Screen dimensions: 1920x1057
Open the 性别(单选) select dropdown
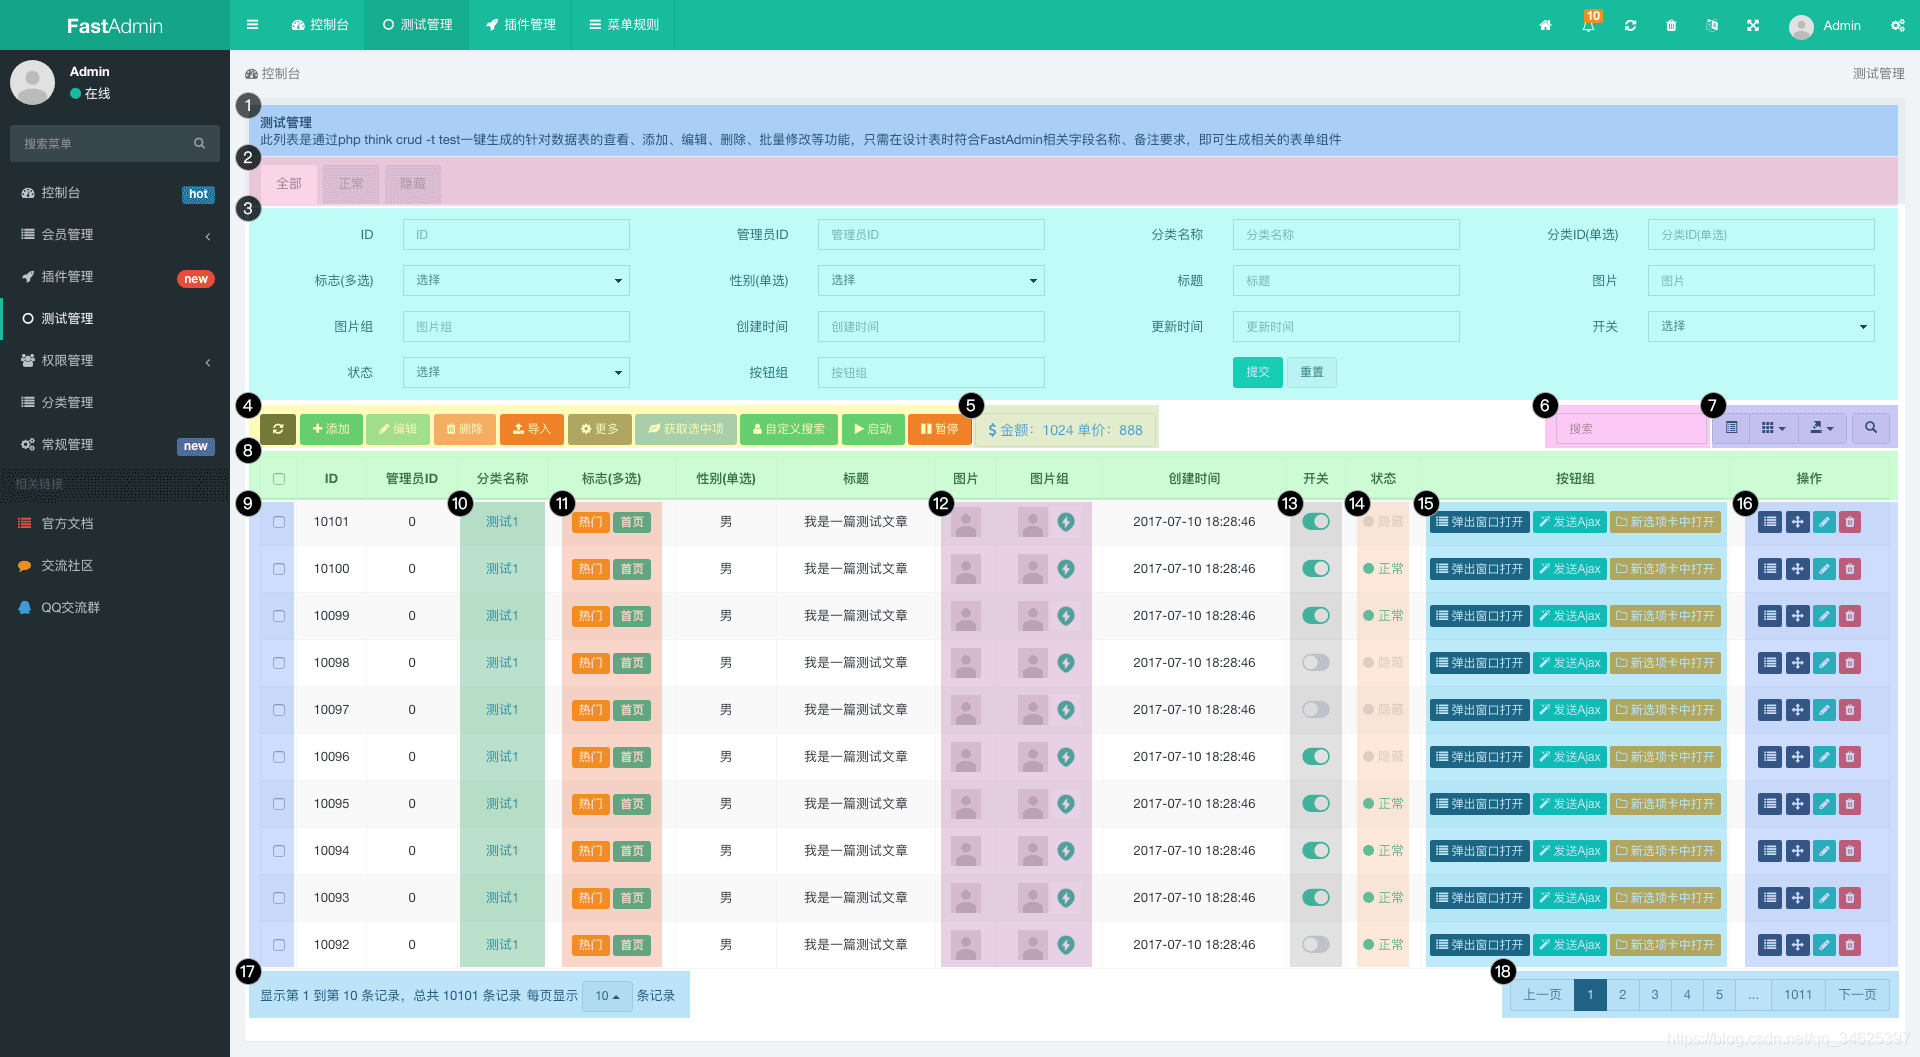pos(931,280)
